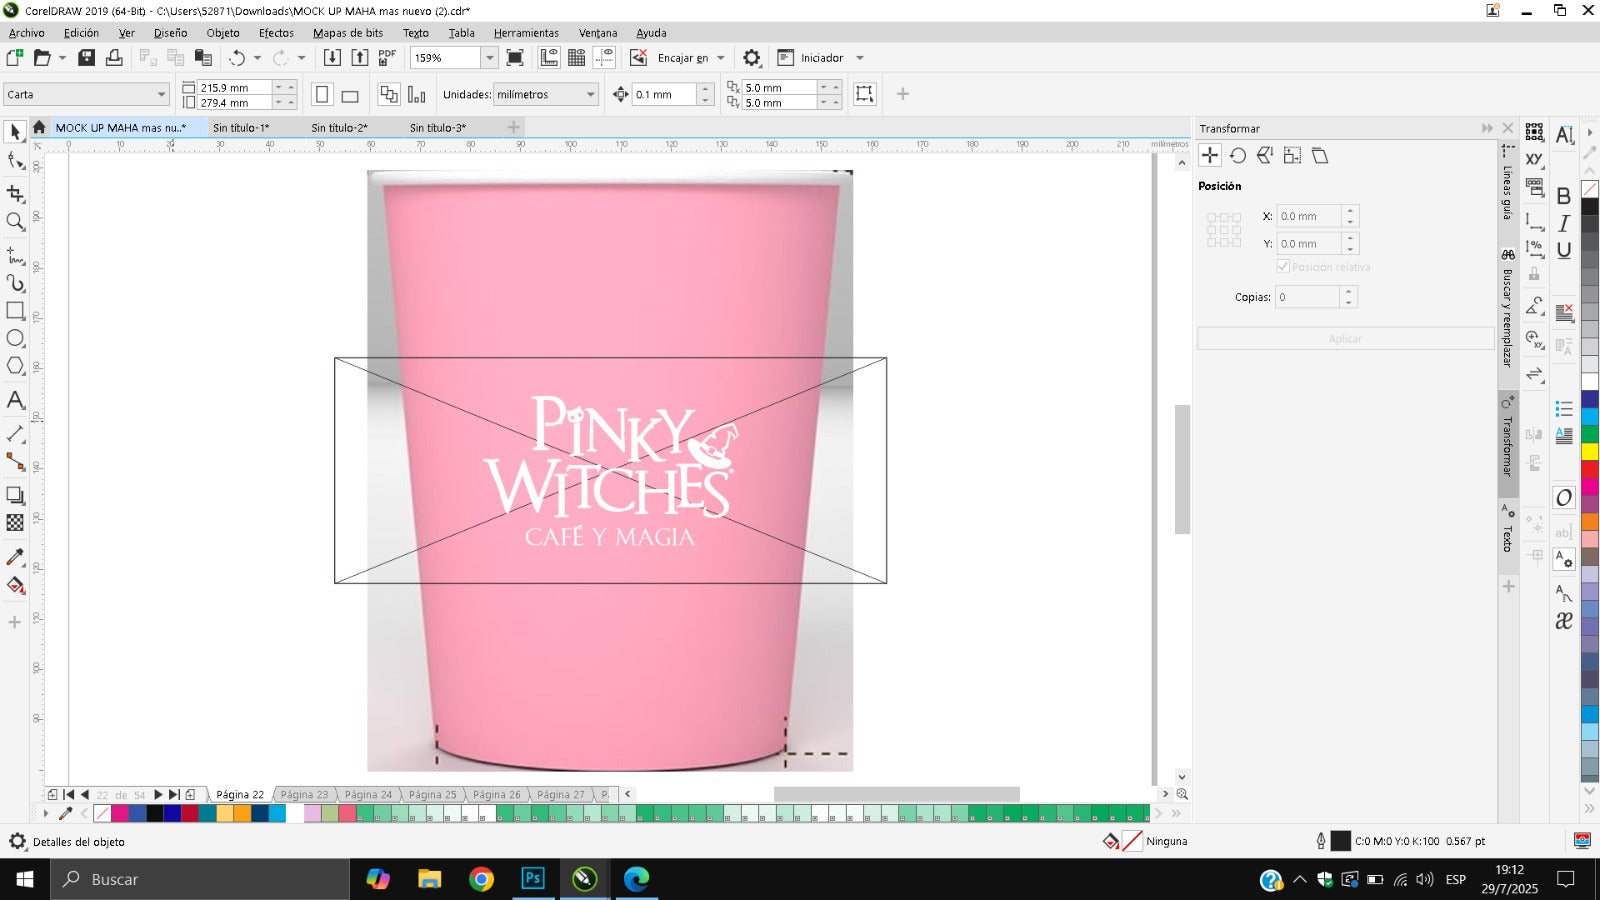Click the X position input field
1600x900 pixels.
1309,216
